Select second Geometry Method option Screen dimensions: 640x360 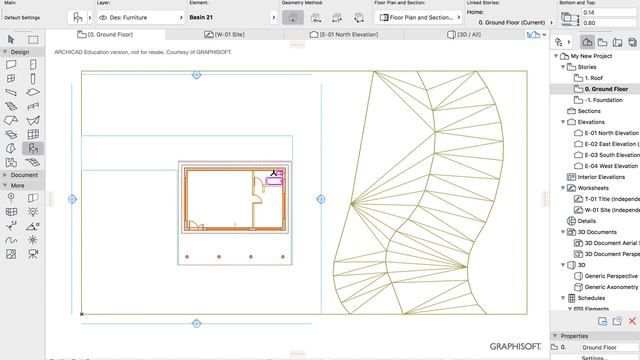[x=315, y=18]
